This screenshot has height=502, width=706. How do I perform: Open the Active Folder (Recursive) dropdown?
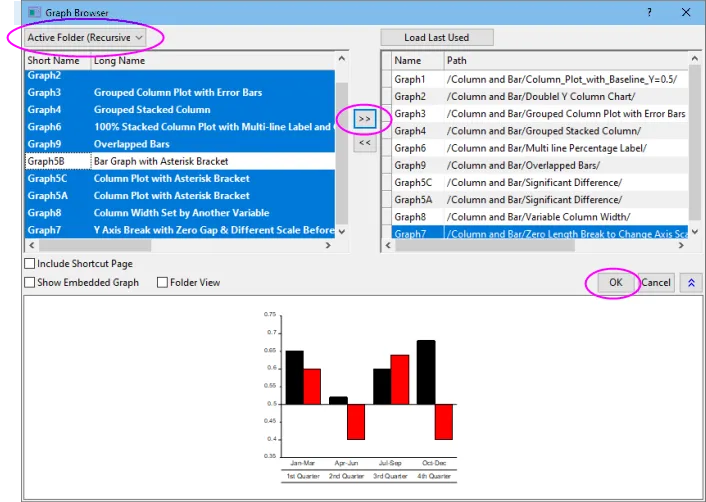pyautogui.click(x=85, y=37)
